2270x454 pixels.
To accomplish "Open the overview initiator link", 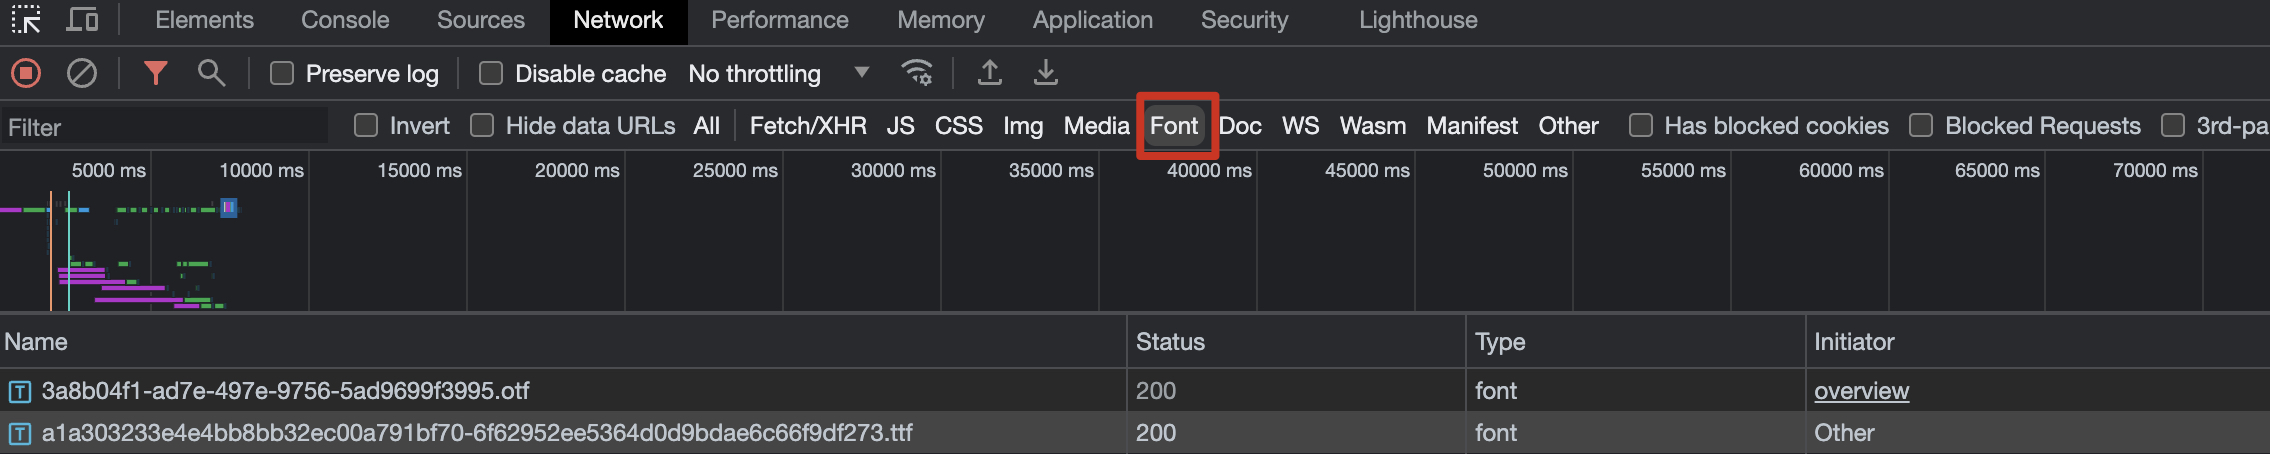I will 1861,391.
